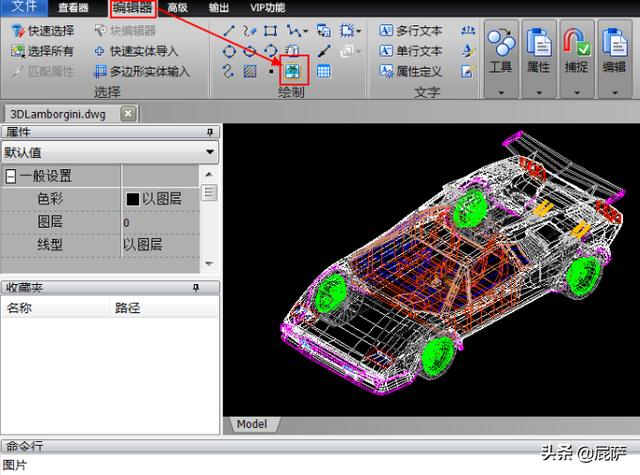Click Select All (选择所有)
Viewport: 640px width, 475px height.
coord(42,51)
